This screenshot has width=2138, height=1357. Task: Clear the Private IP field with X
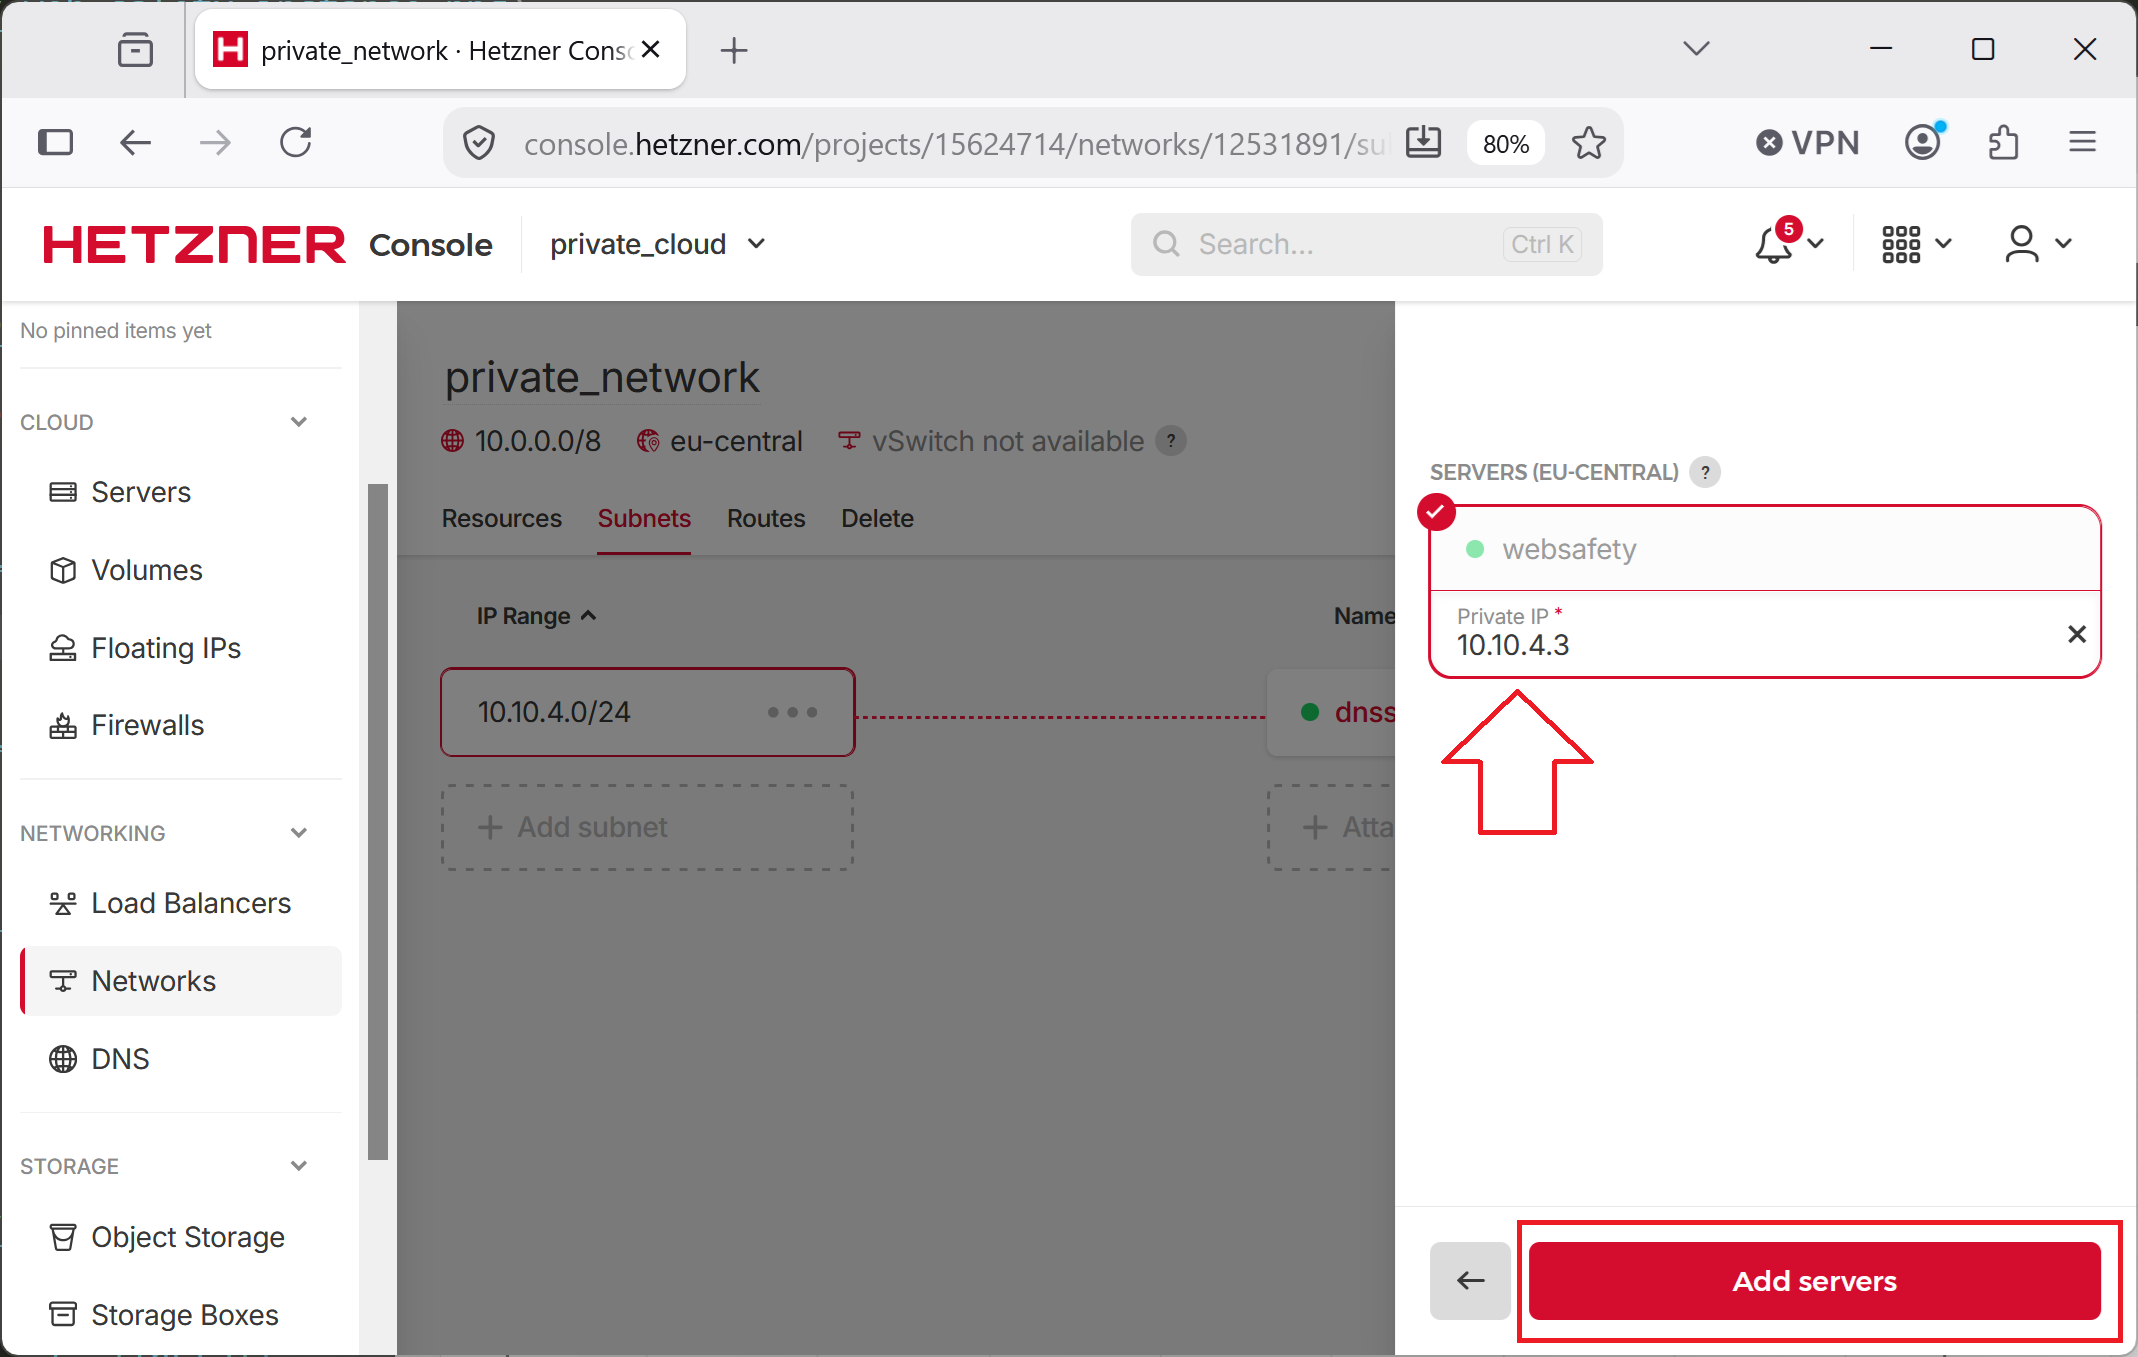2077,634
